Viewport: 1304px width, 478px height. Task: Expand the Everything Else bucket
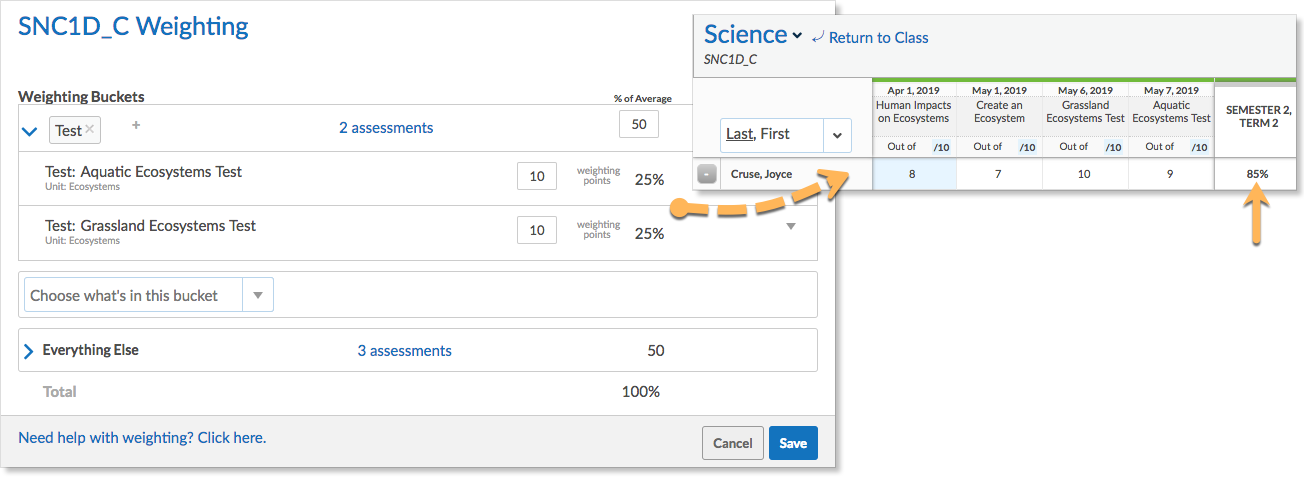point(28,351)
